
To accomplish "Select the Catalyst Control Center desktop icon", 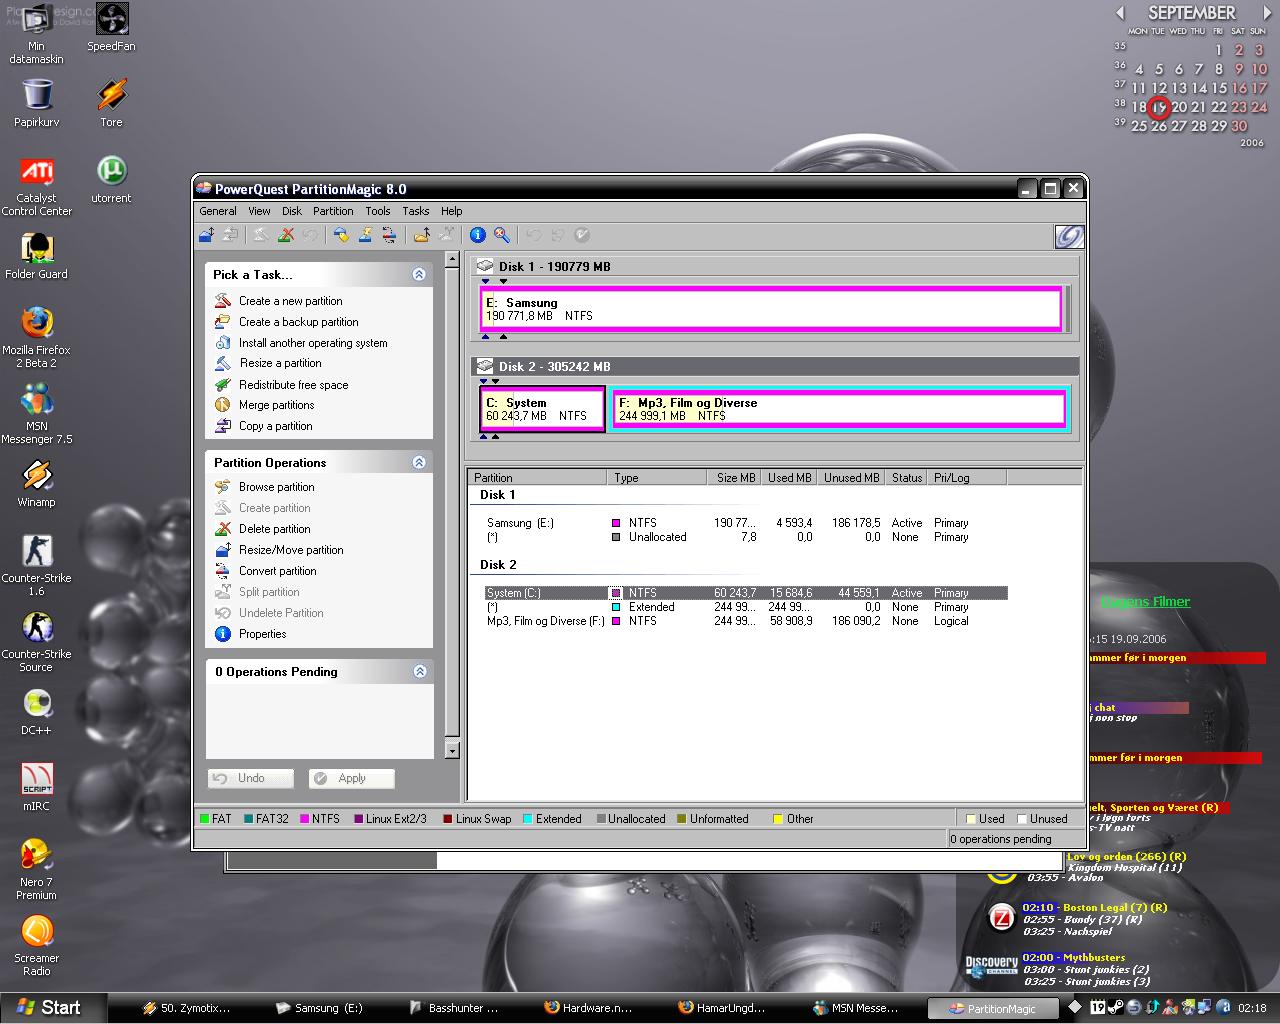I will point(37,186).
